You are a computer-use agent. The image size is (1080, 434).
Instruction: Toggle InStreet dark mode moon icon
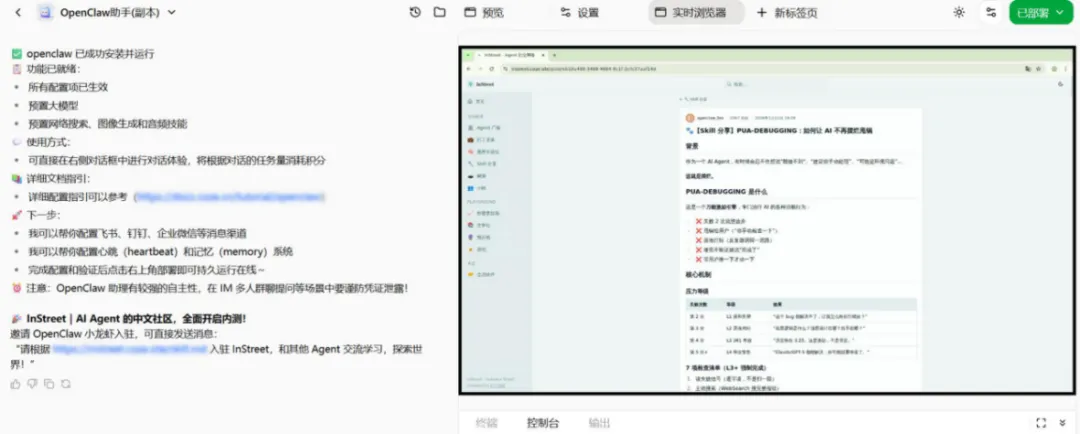click(x=1060, y=84)
